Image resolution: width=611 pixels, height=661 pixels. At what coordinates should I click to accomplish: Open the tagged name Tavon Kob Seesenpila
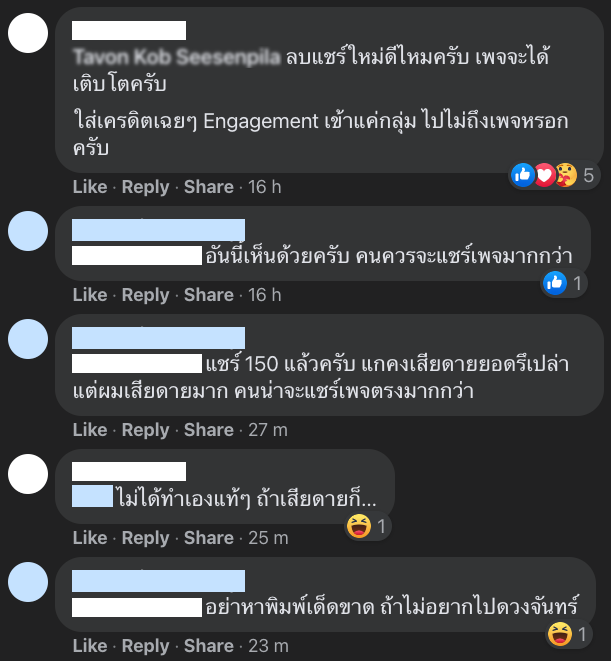point(177,57)
